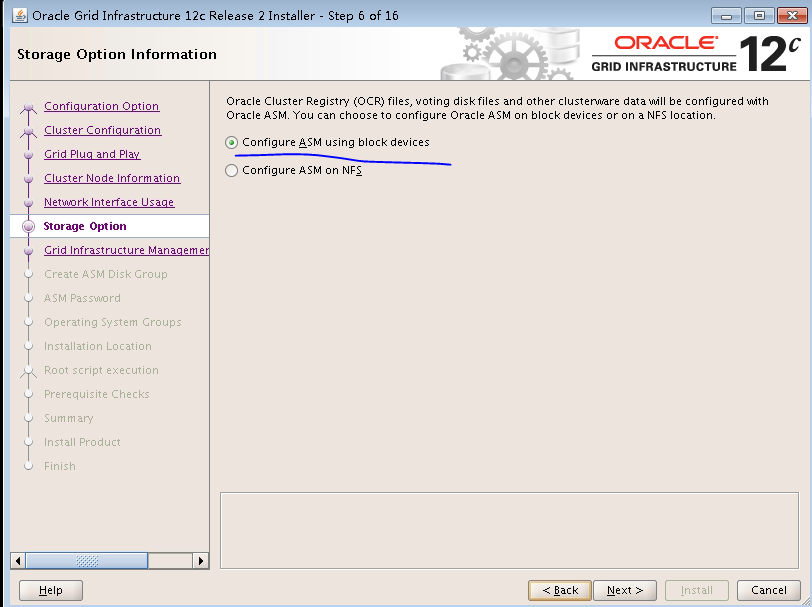
Task: Click the Grid Plug and Play step bullet
Action: coord(28,155)
